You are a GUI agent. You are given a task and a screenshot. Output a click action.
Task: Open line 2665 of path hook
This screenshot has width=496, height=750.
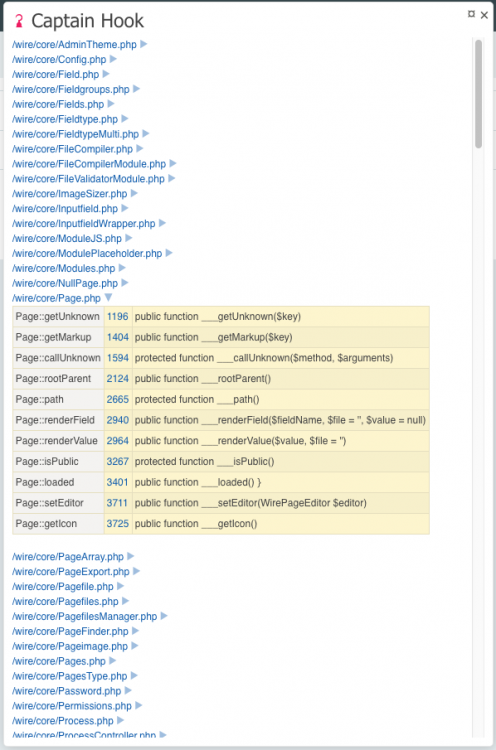click(x=118, y=399)
